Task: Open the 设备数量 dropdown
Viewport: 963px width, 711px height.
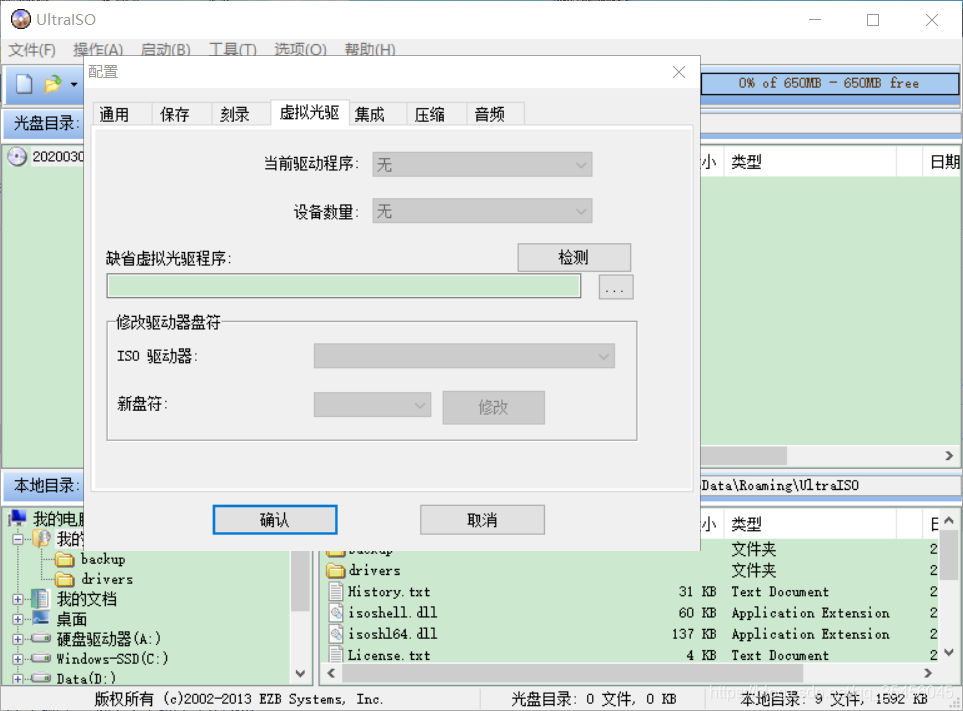Action: click(482, 211)
